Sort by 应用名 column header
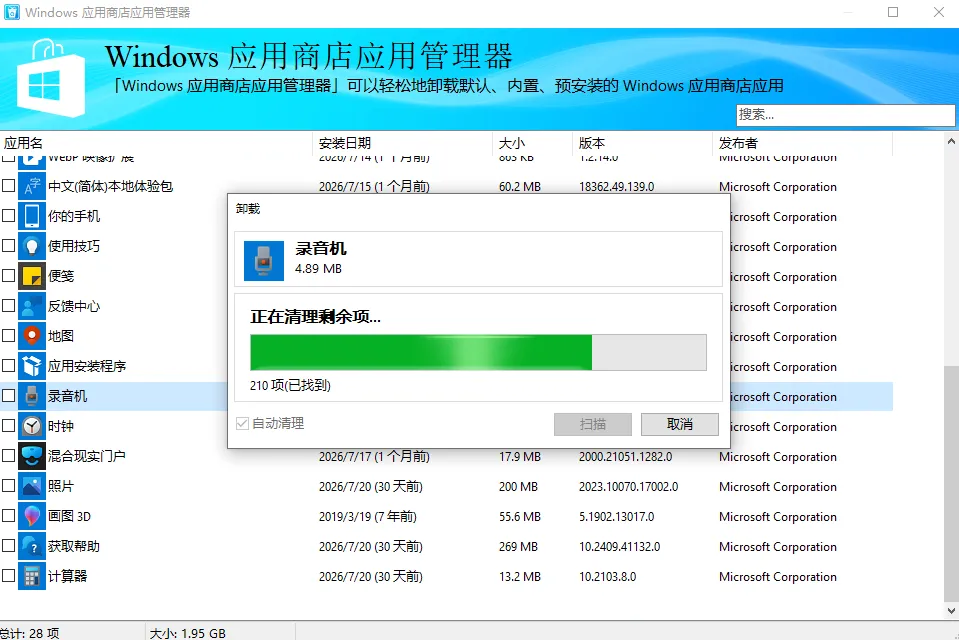Screen dimensions: 959x640 156,143
